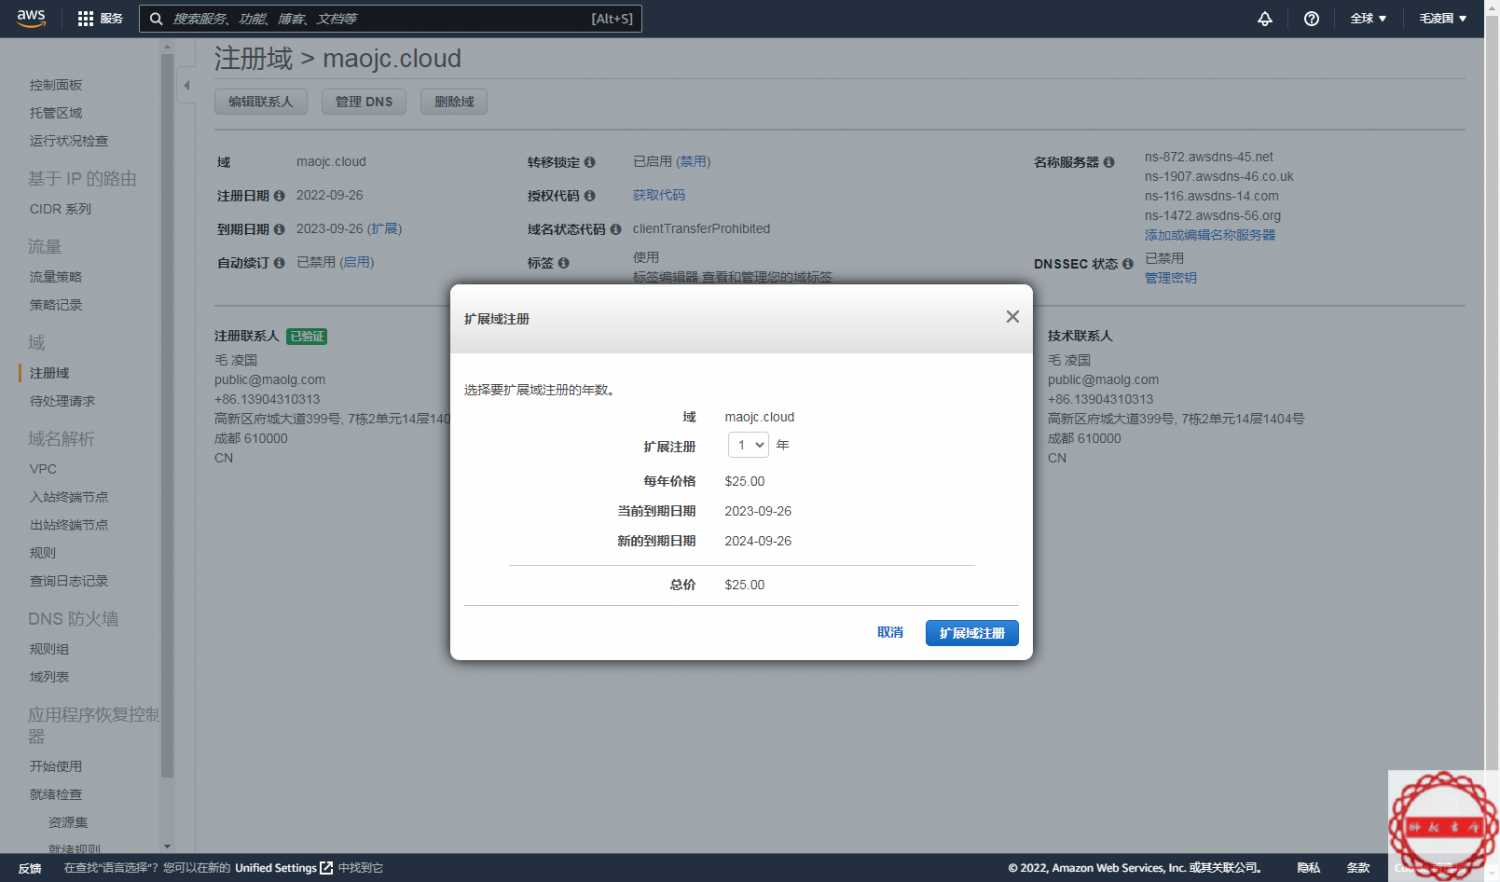Open the AWS console home logo
This screenshot has height=882, width=1500.
tap(31, 18)
